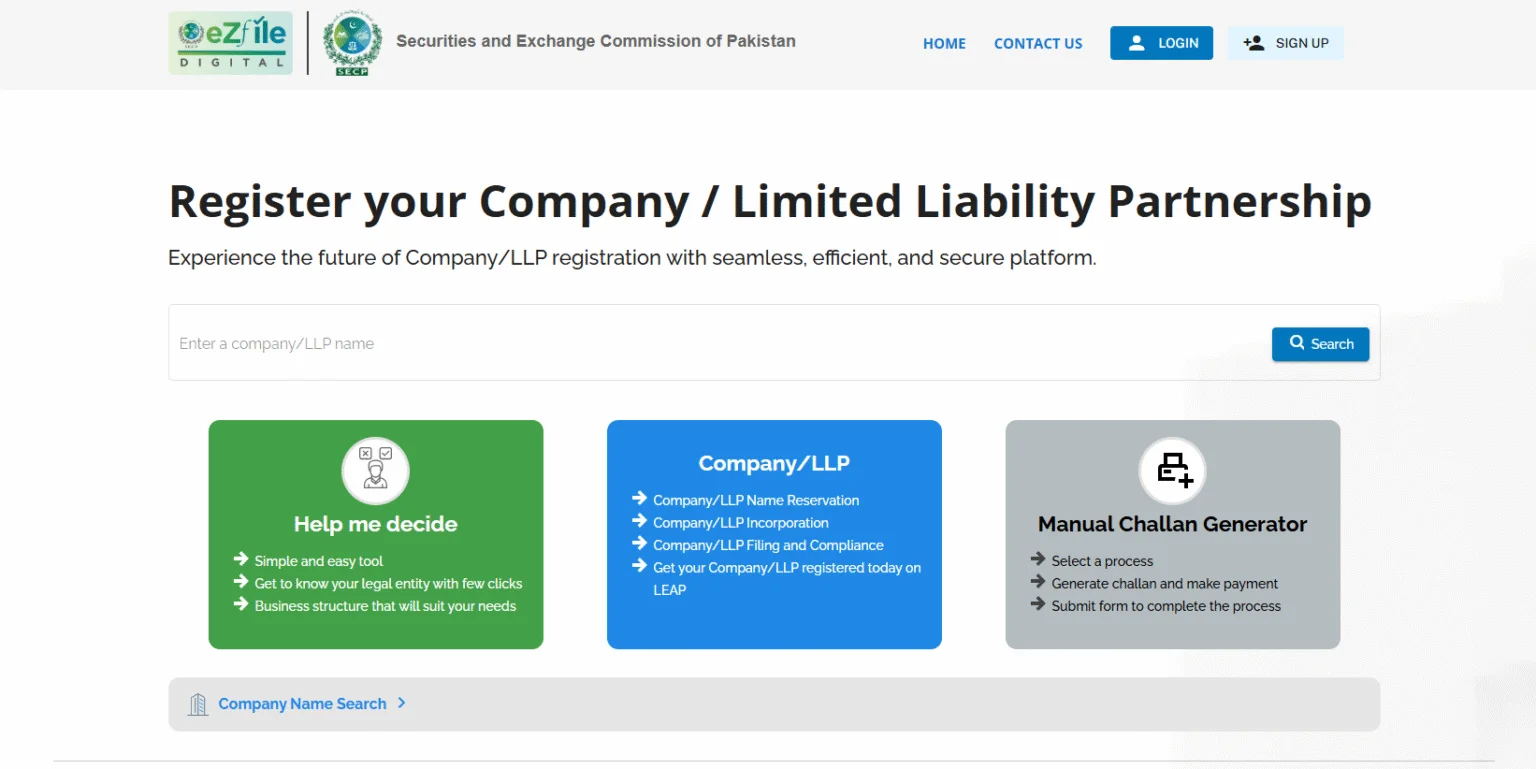
Task: Open the Contact Us menu item
Action: (x=1038, y=44)
